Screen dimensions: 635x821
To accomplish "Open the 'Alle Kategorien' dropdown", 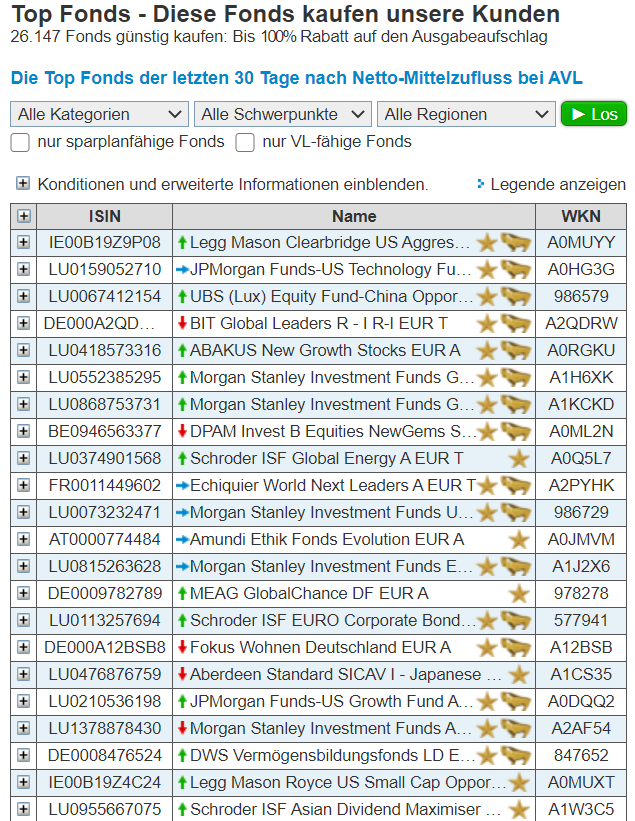I will [x=99, y=114].
